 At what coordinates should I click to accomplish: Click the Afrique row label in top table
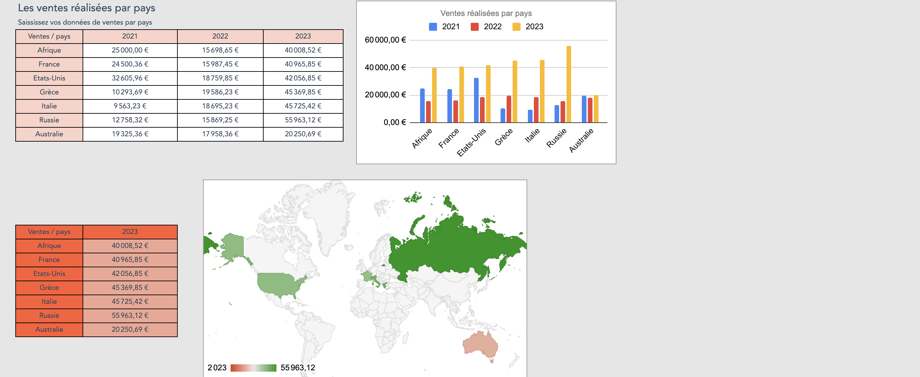click(x=49, y=50)
